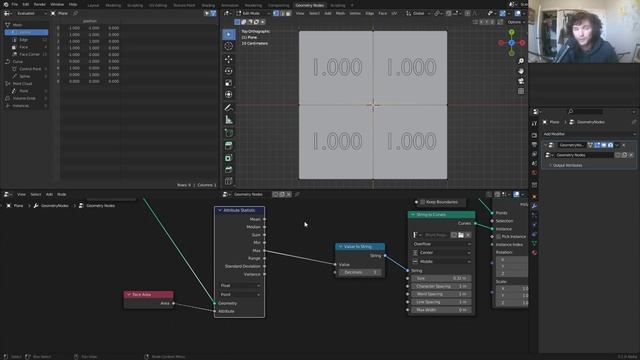This screenshot has width=640, height=360.
Task: Select the Annotate tool
Action: (x=229, y=108)
